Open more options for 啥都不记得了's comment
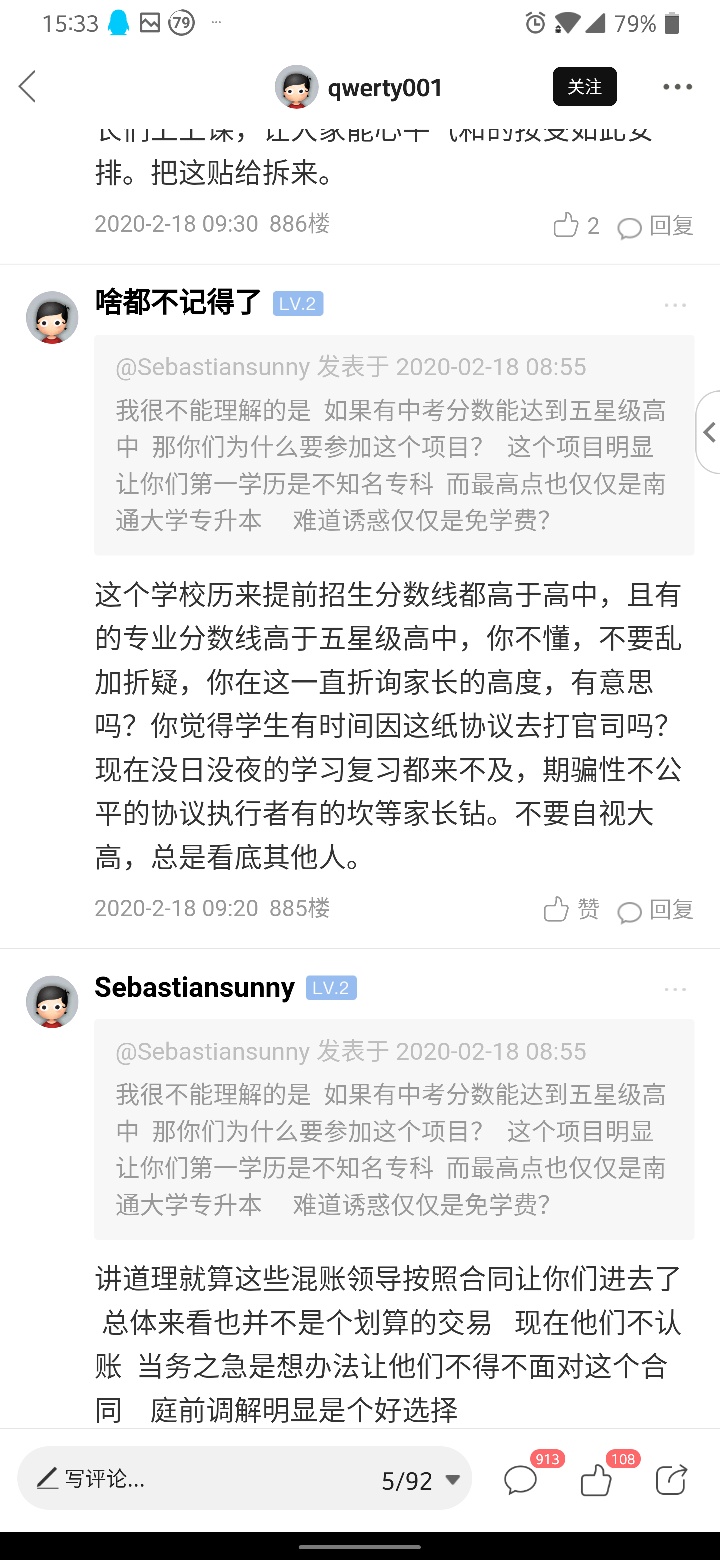The height and width of the screenshot is (1560, 720). 675,305
